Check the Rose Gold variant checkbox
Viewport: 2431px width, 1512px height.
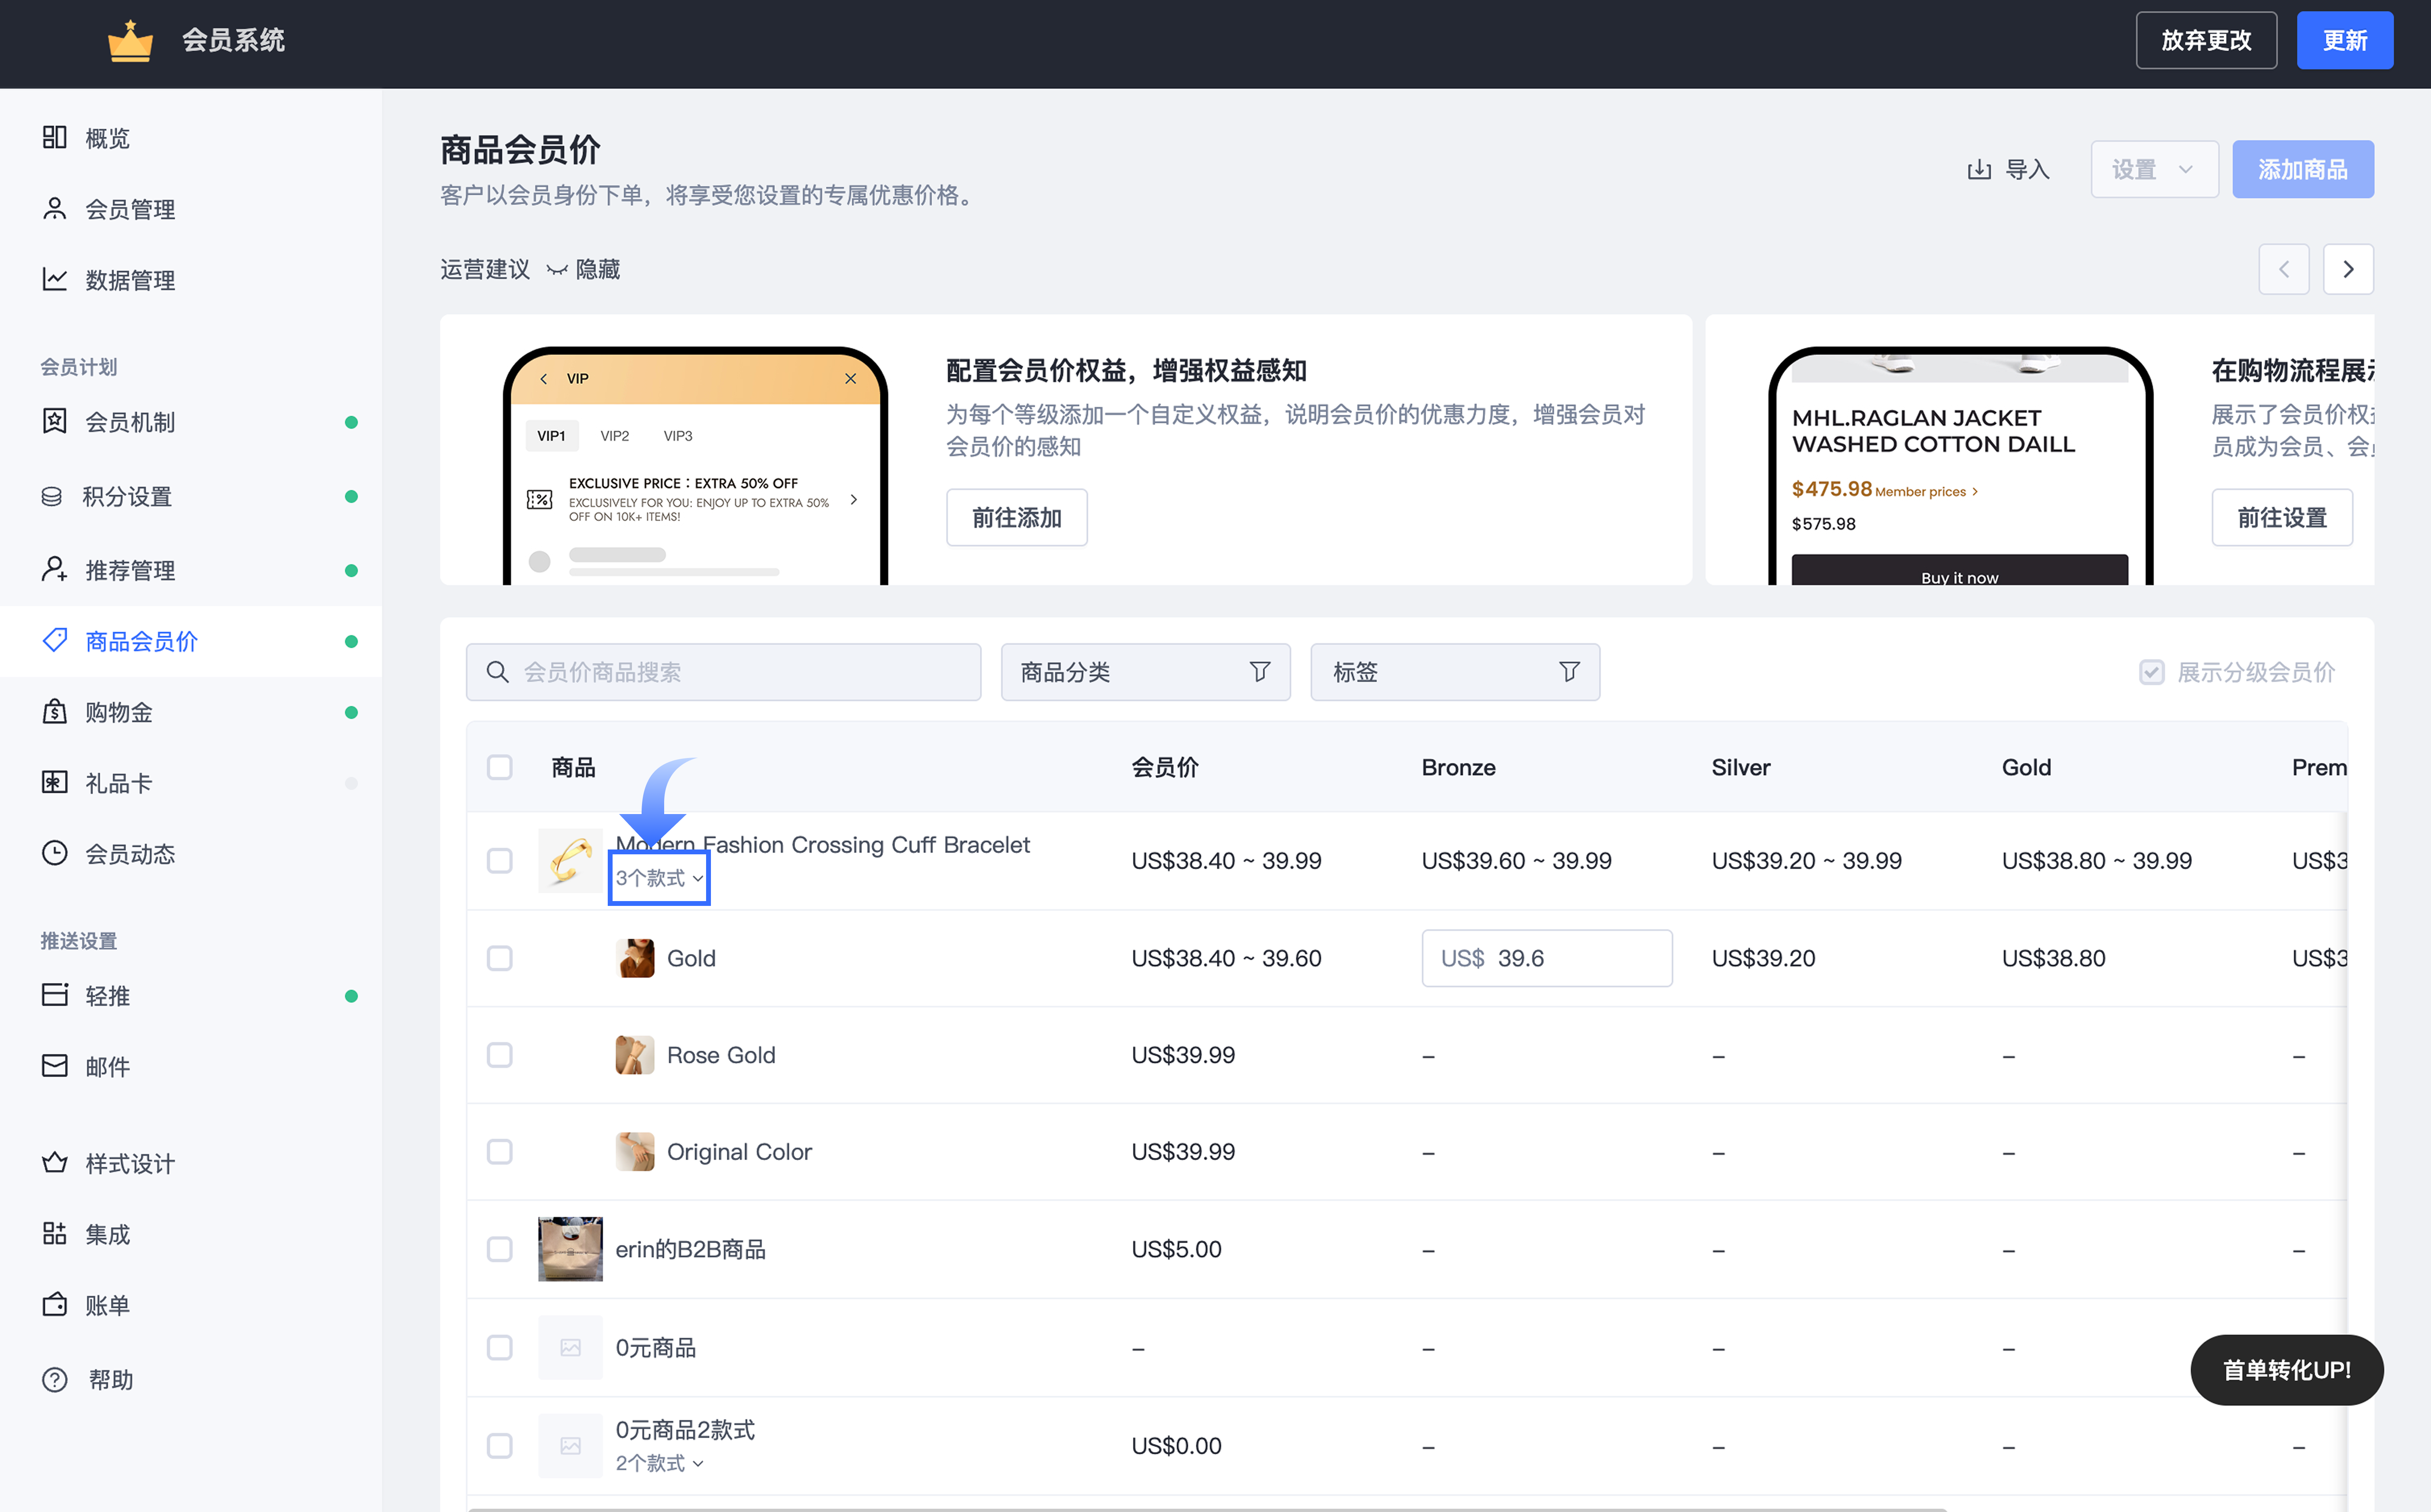[x=500, y=1055]
